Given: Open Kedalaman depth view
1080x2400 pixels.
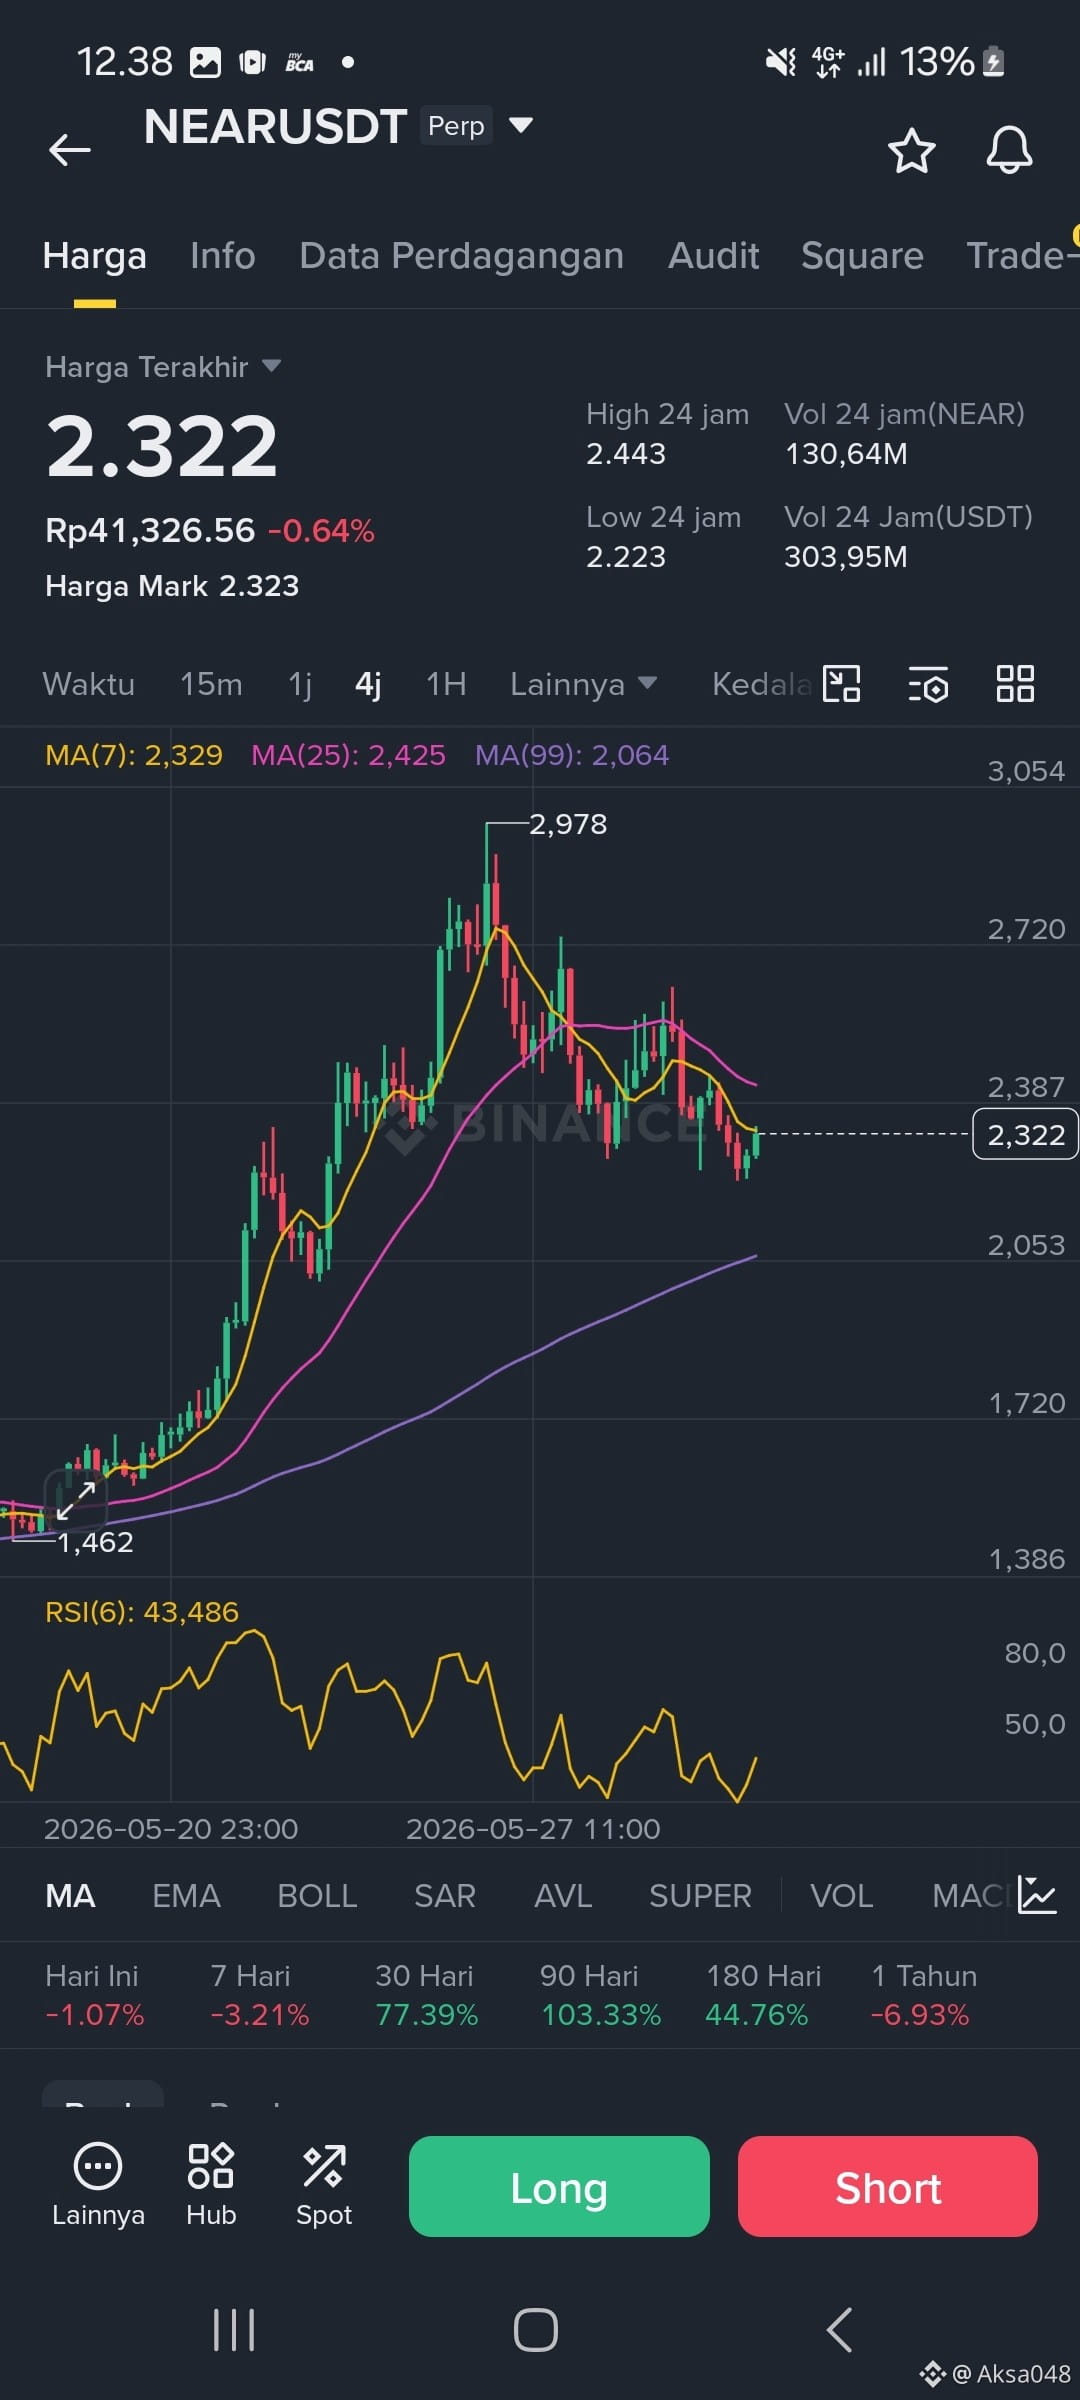Looking at the screenshot, I should click(x=762, y=684).
